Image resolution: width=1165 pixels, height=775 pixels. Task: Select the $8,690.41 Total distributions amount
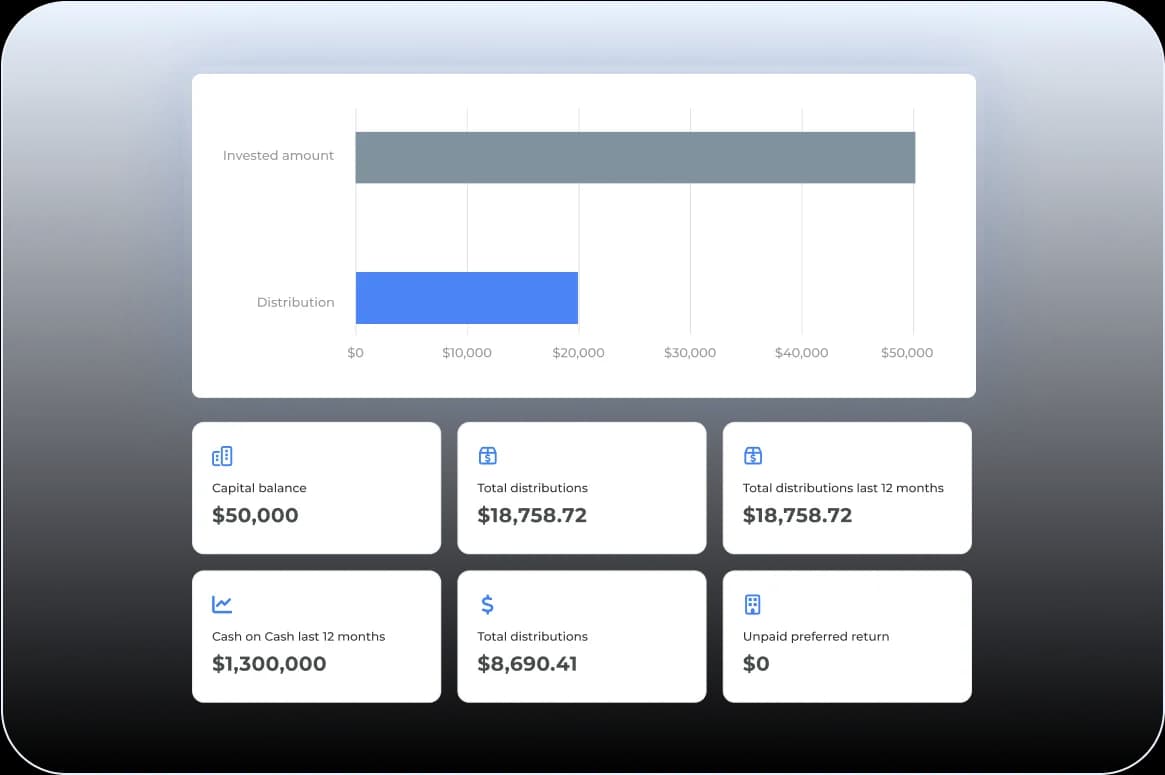pyautogui.click(x=527, y=663)
